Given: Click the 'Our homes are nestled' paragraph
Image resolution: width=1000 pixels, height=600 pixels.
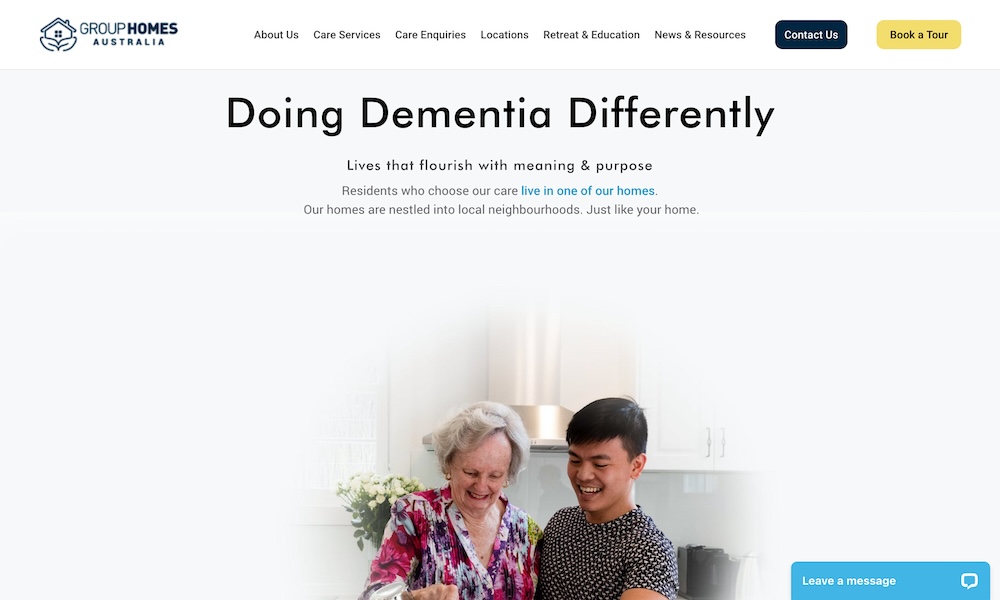Looking at the screenshot, I should pyautogui.click(x=501, y=210).
